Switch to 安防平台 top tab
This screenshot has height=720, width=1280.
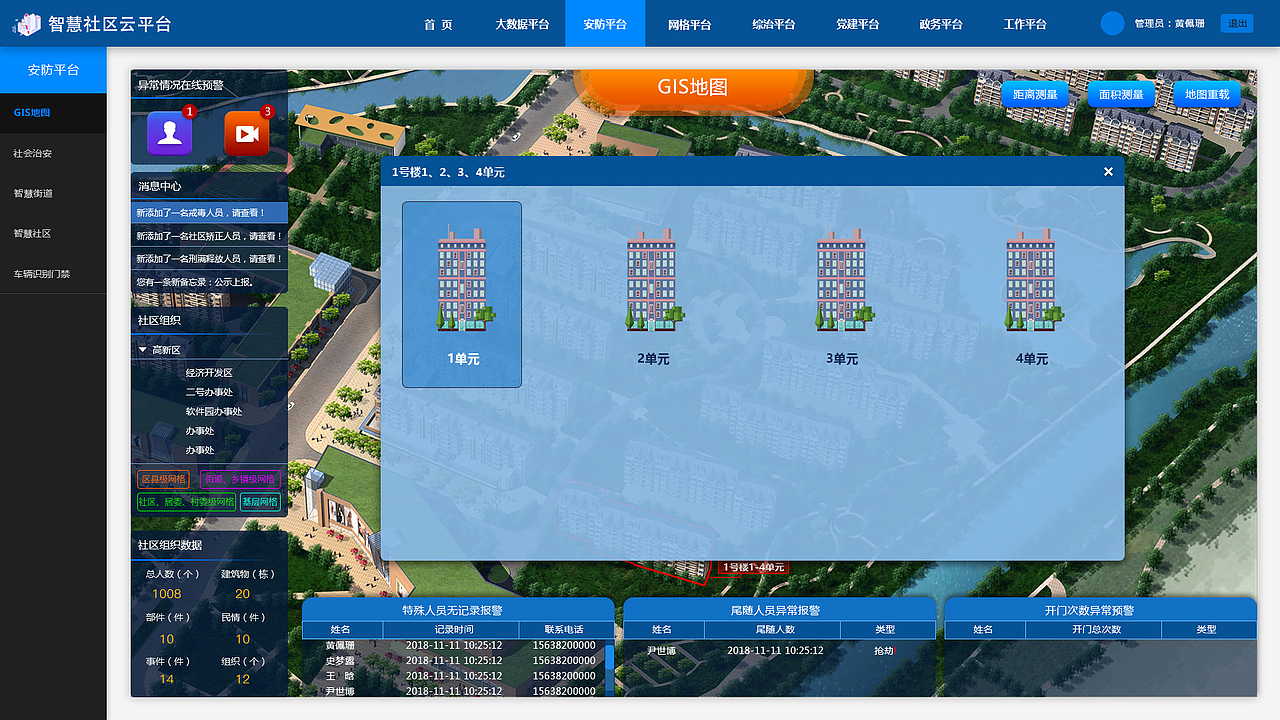click(x=605, y=24)
